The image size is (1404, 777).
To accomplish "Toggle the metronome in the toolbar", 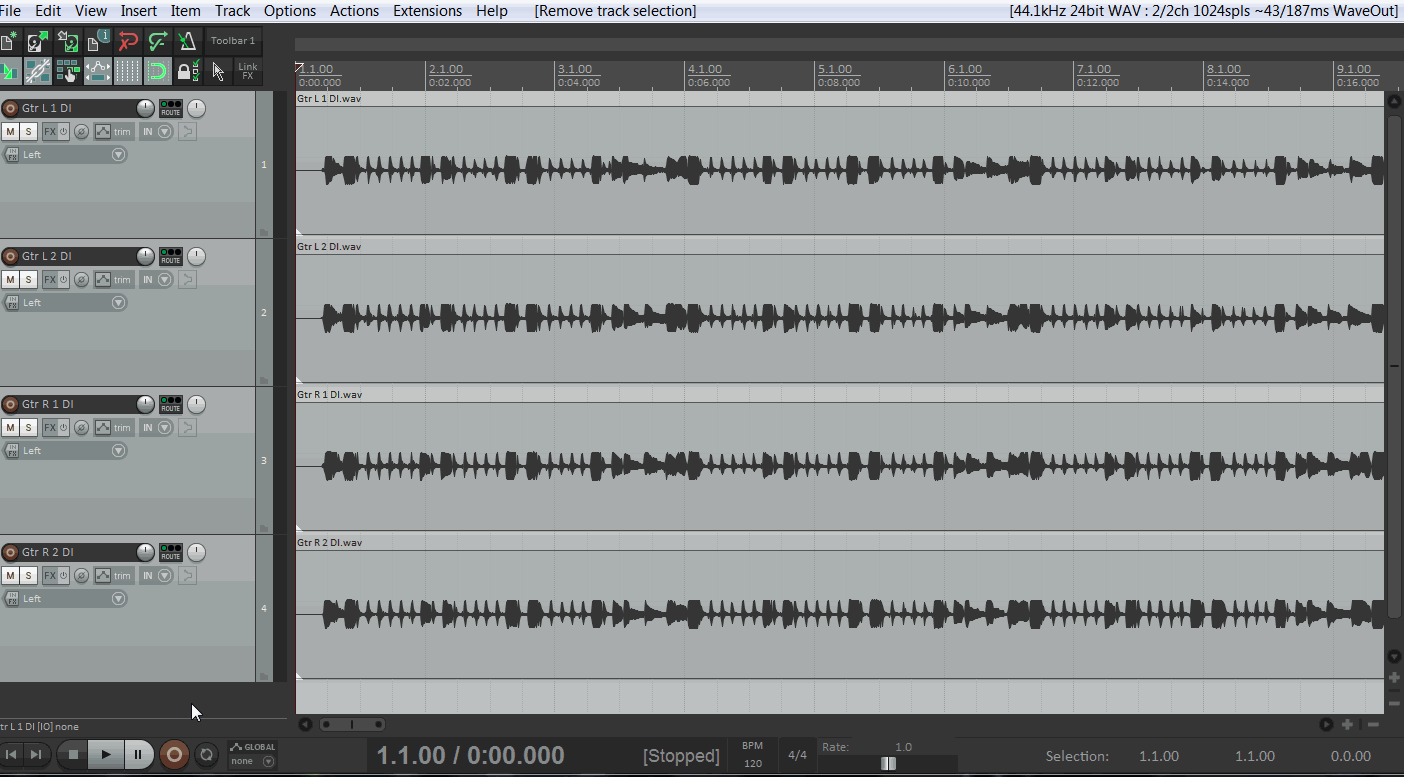I will pos(187,41).
